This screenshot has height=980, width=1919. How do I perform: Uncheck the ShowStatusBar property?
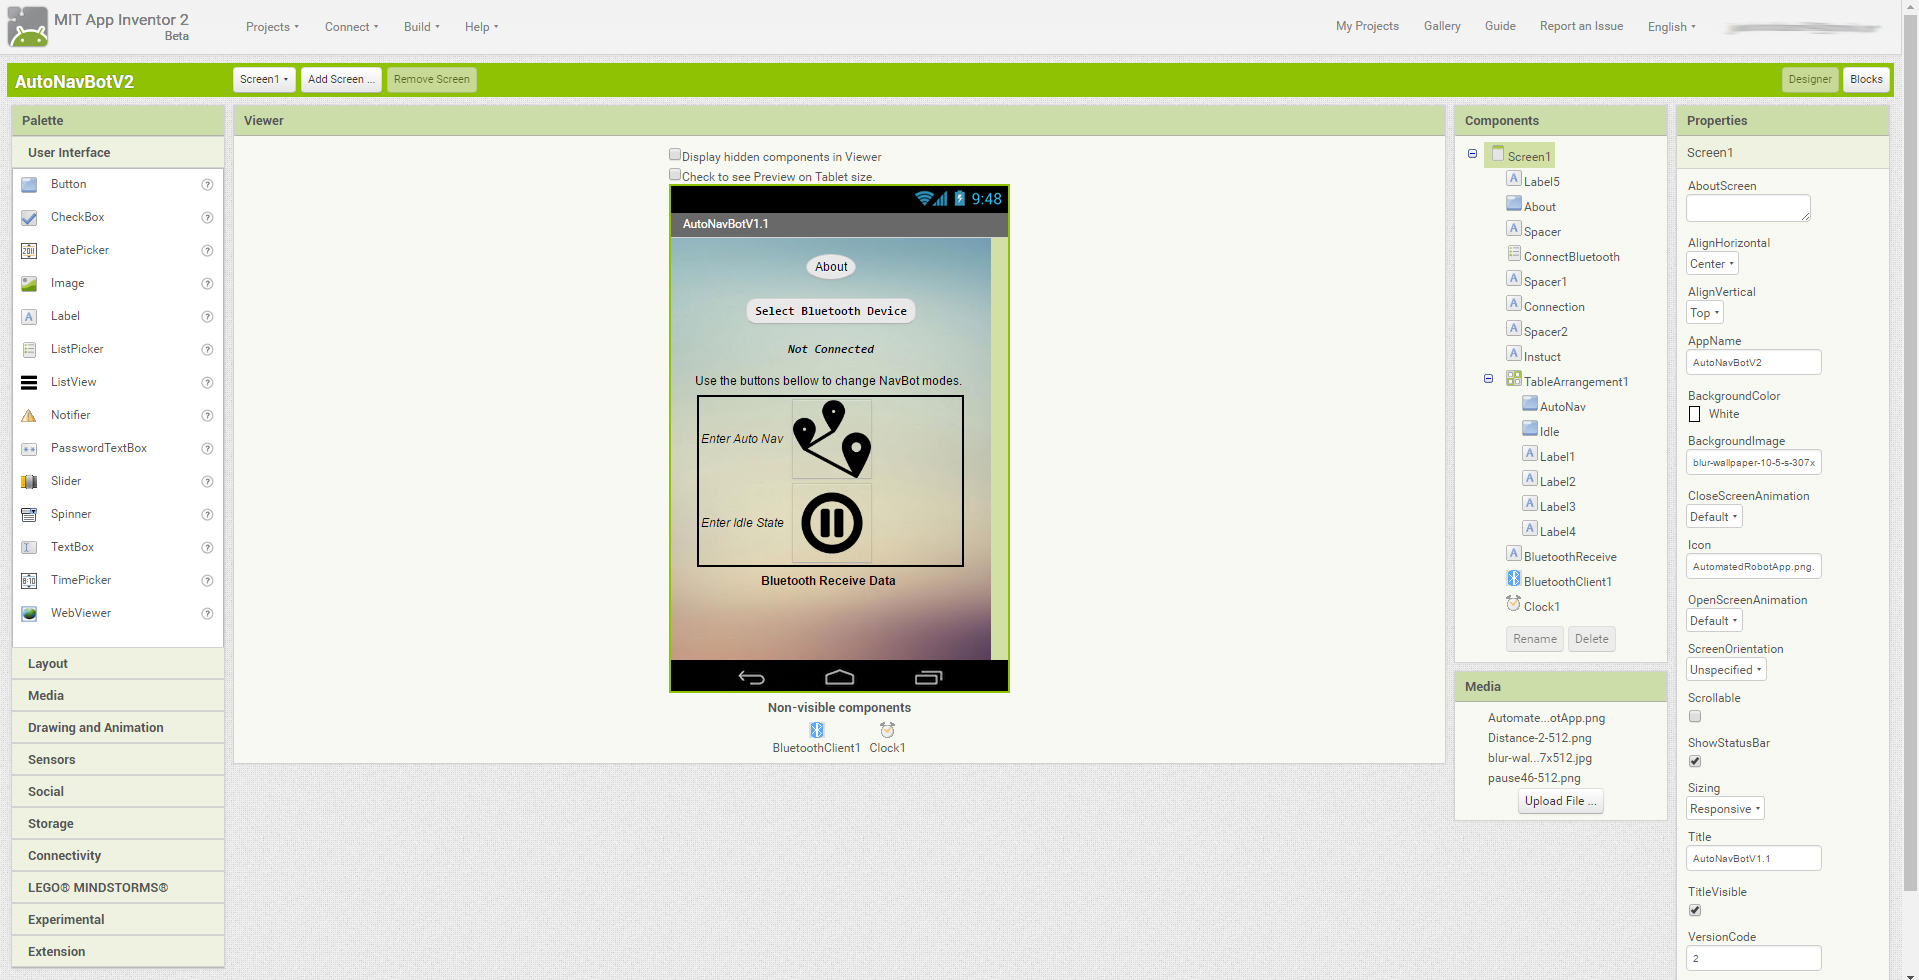click(x=1695, y=762)
